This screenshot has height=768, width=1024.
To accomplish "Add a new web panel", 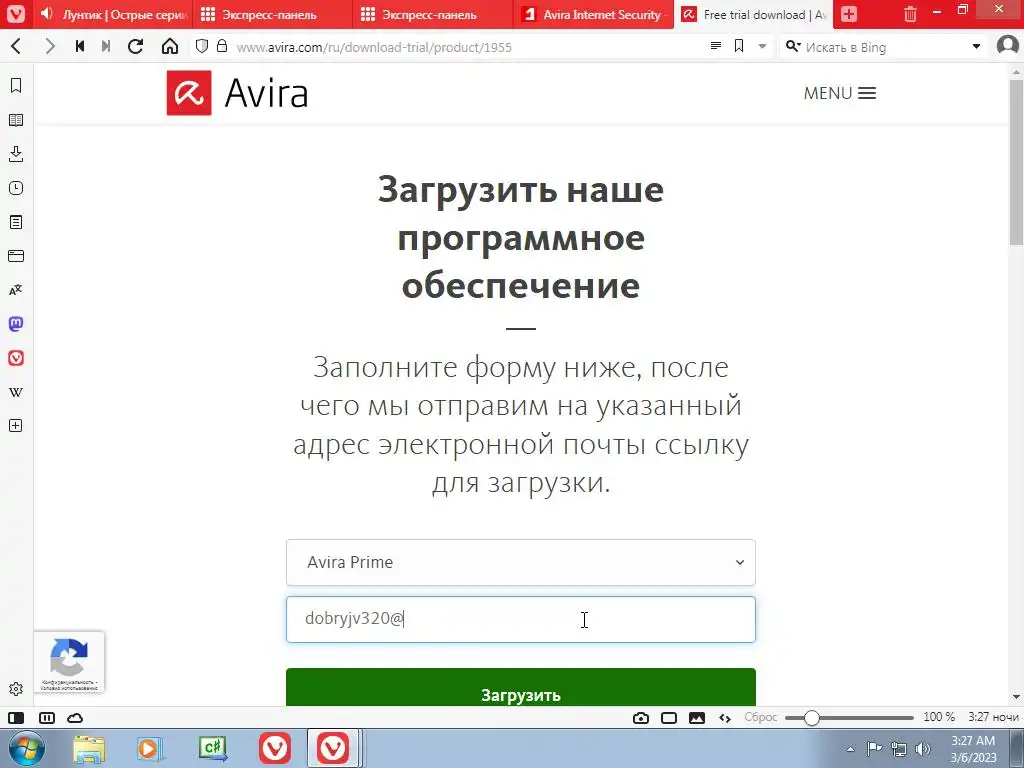I will (x=16, y=426).
